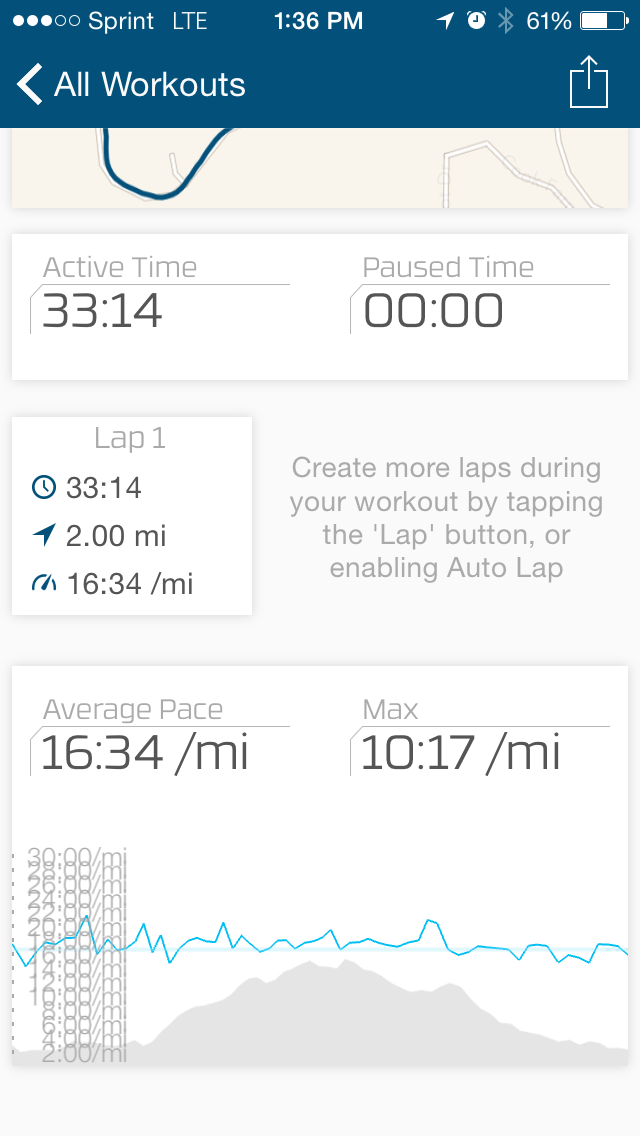Tap the 2.00 mi lap distance
The image size is (640, 1136).
pos(115,536)
